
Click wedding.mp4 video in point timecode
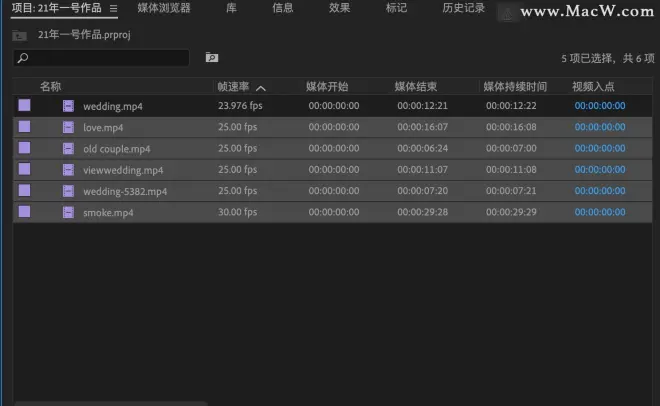pos(600,106)
